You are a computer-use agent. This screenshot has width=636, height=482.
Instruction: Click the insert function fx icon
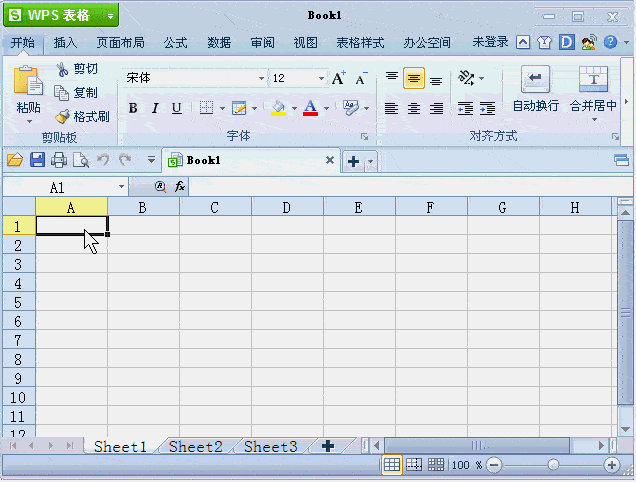pyautogui.click(x=180, y=187)
